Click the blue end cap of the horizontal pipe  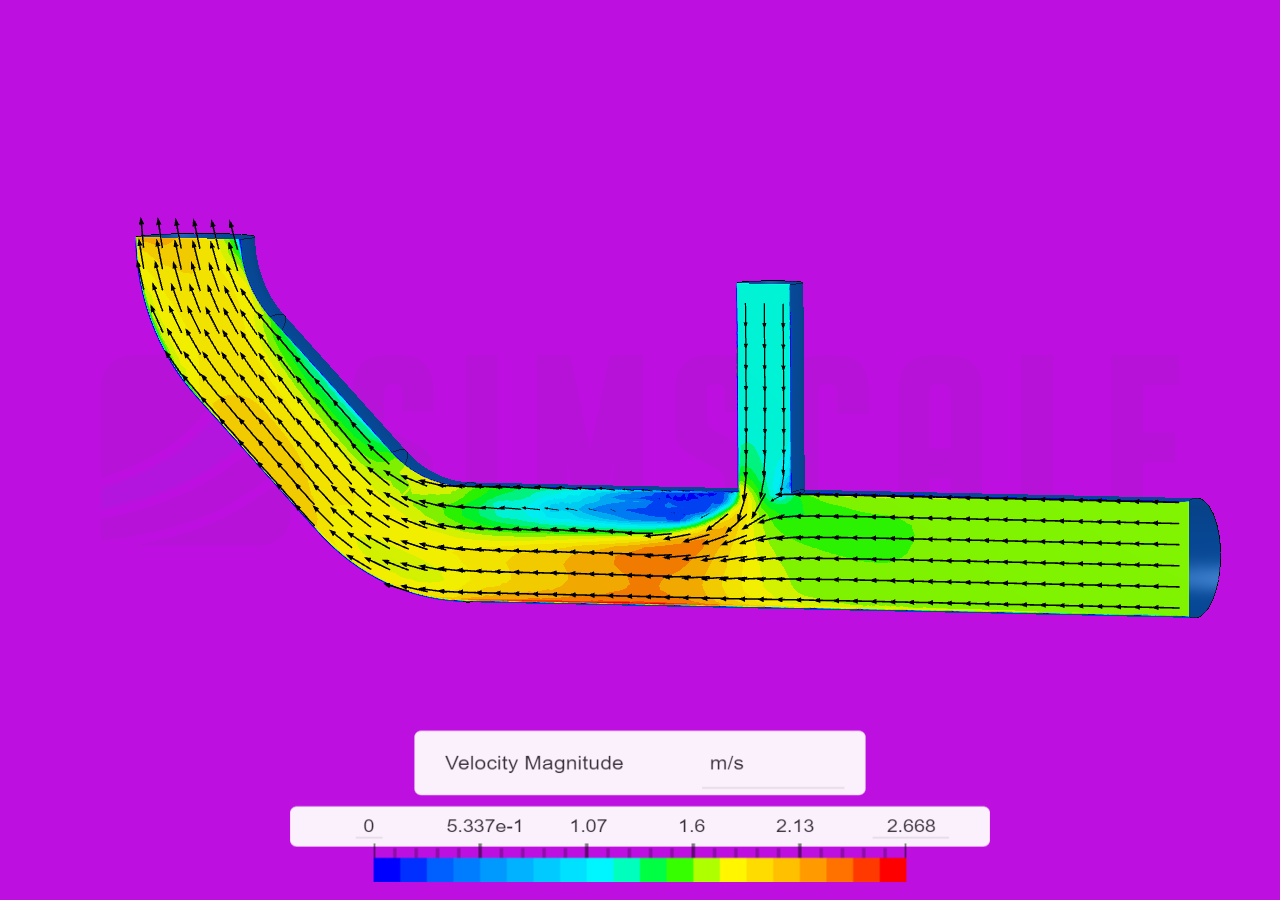[x=1205, y=558]
